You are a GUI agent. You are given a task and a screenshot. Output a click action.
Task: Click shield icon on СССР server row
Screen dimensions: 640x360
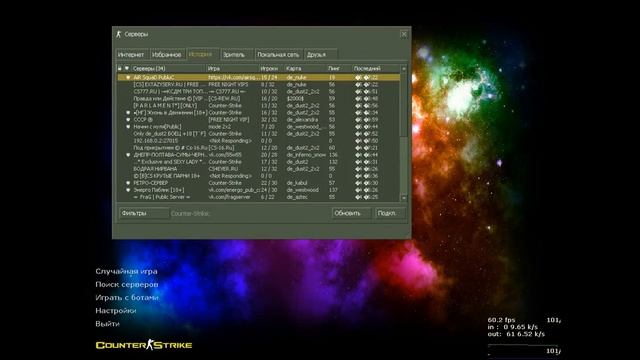[128, 120]
